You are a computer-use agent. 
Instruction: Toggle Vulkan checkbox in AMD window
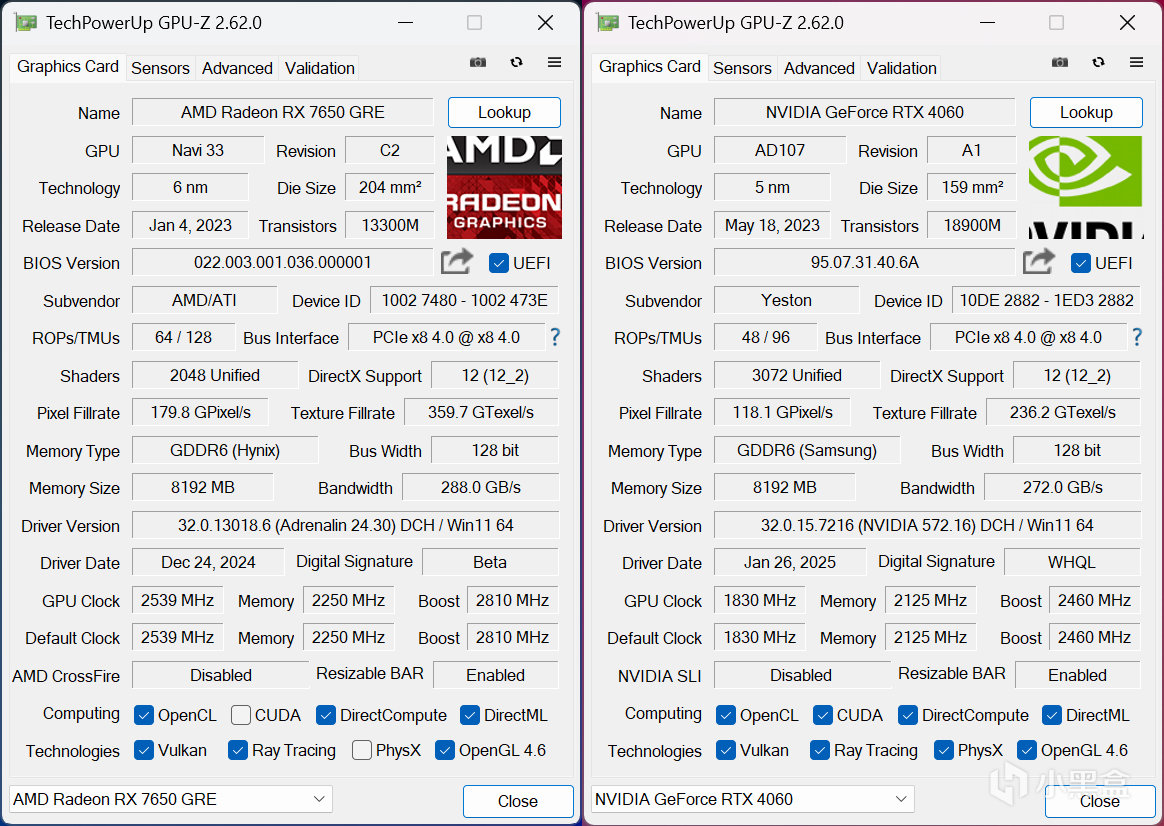pyautogui.click(x=143, y=750)
